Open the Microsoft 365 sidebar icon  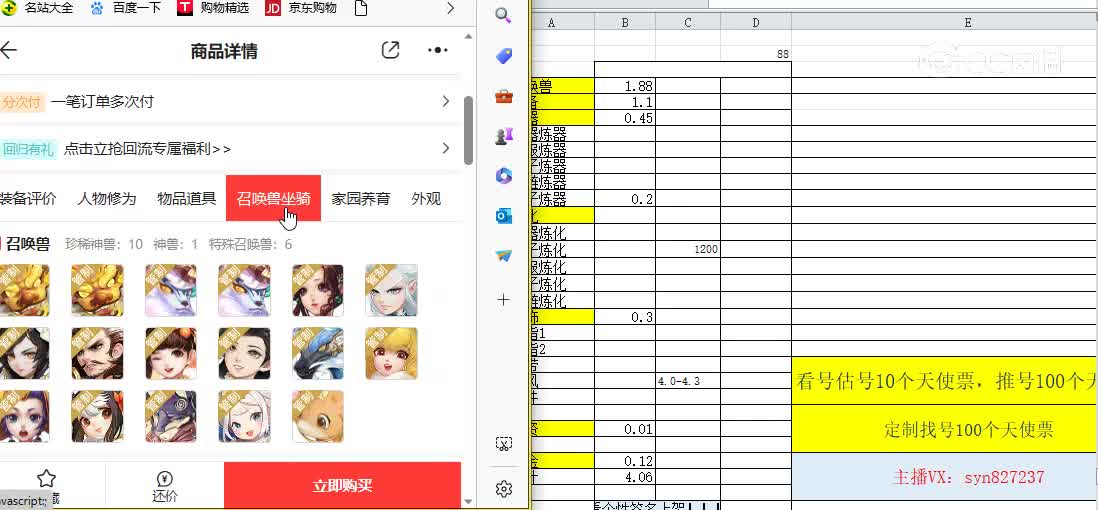coord(503,177)
